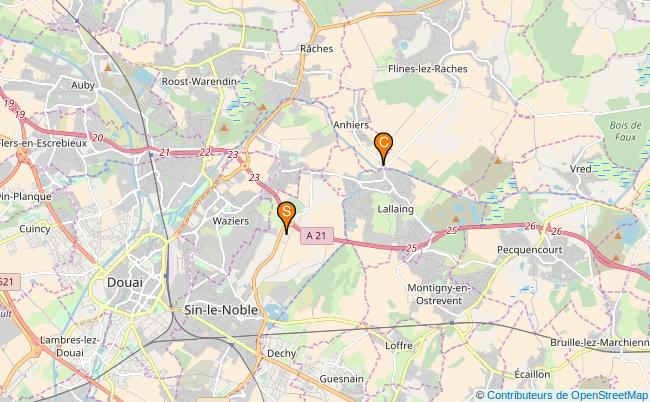Viewport: 650px width, 402px height.
Task: Select the Douai city label
Action: 125,283
